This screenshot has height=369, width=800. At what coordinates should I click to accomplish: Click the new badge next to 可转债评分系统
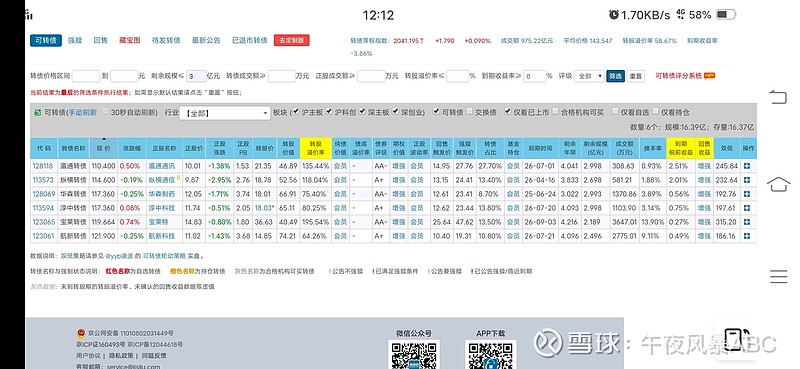(x=709, y=76)
